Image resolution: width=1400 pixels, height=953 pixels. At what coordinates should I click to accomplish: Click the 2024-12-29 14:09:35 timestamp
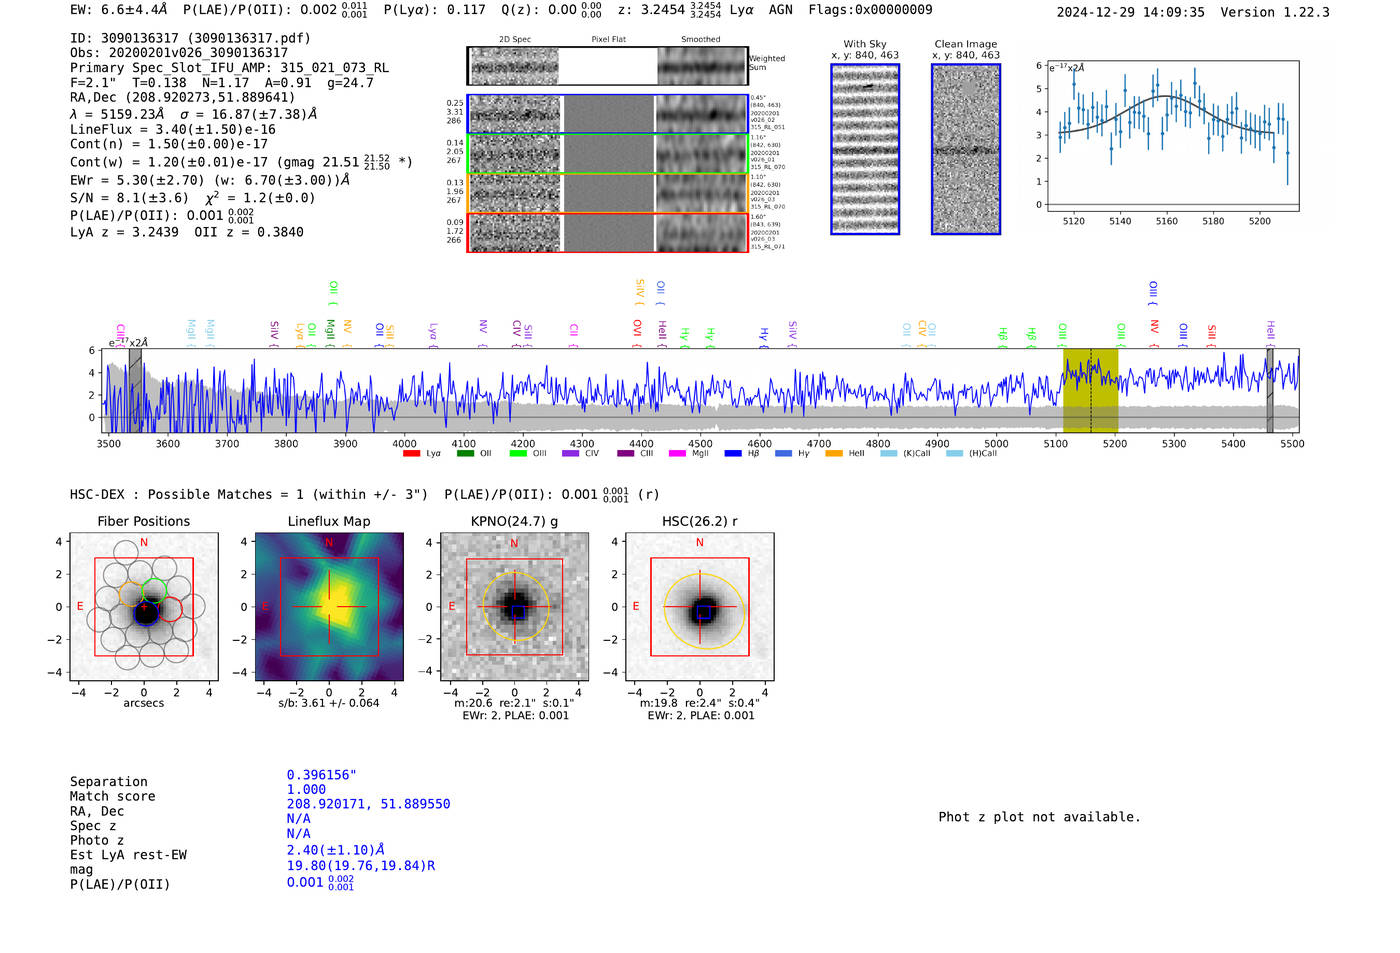pos(1131,13)
